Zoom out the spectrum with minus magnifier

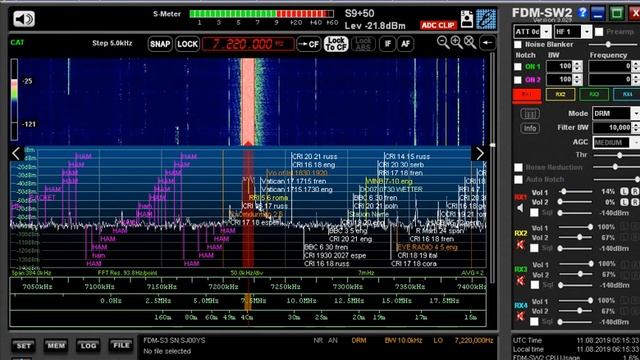[443, 42]
